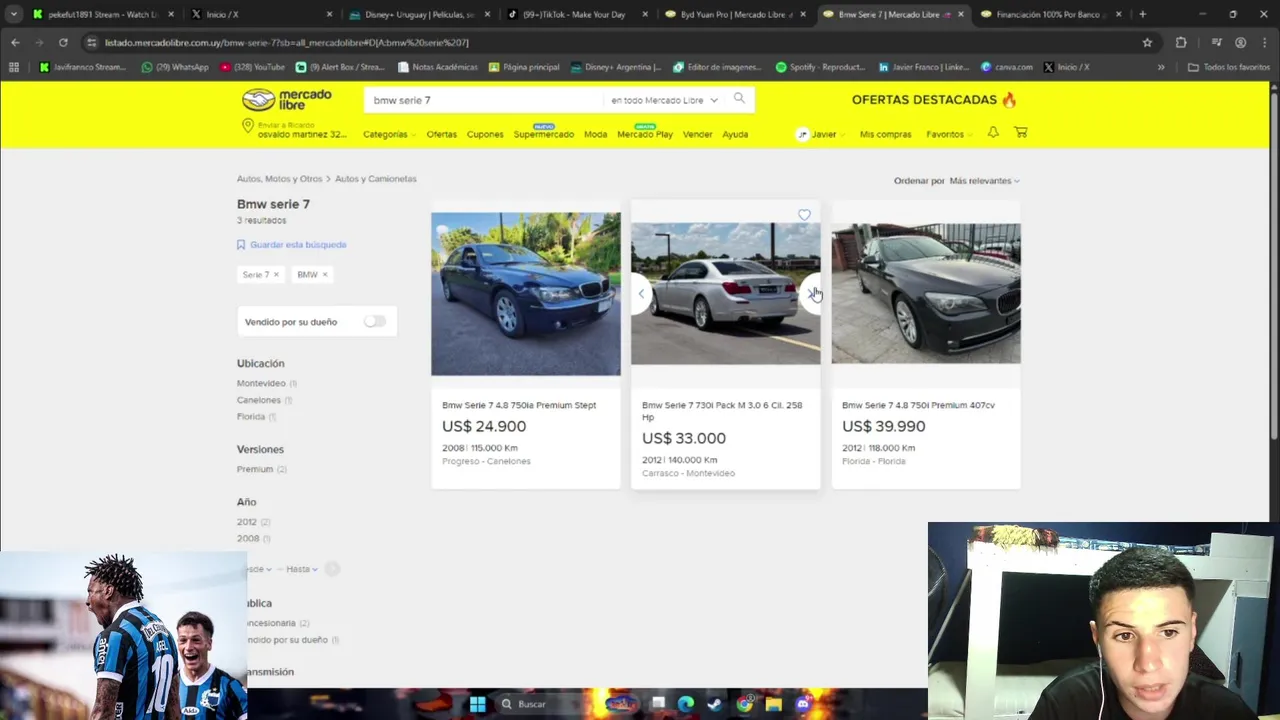Open the dark gray BMW 750i thumbnail
Viewport: 1280px width, 720px height.
coord(926,293)
